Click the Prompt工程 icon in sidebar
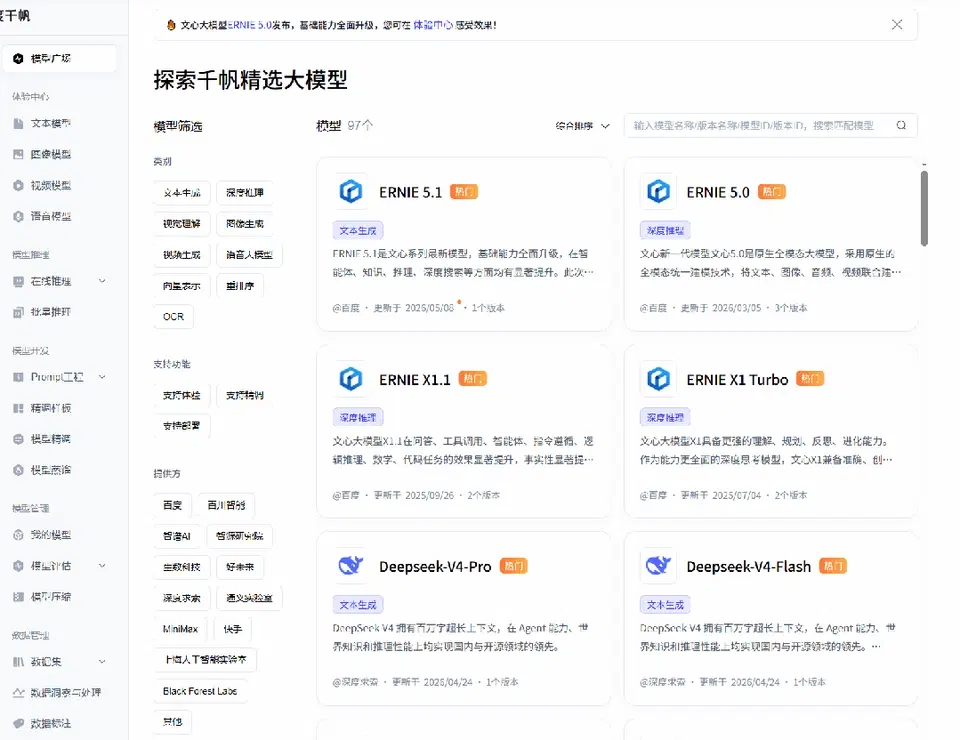The width and height of the screenshot is (960, 740). (18, 377)
